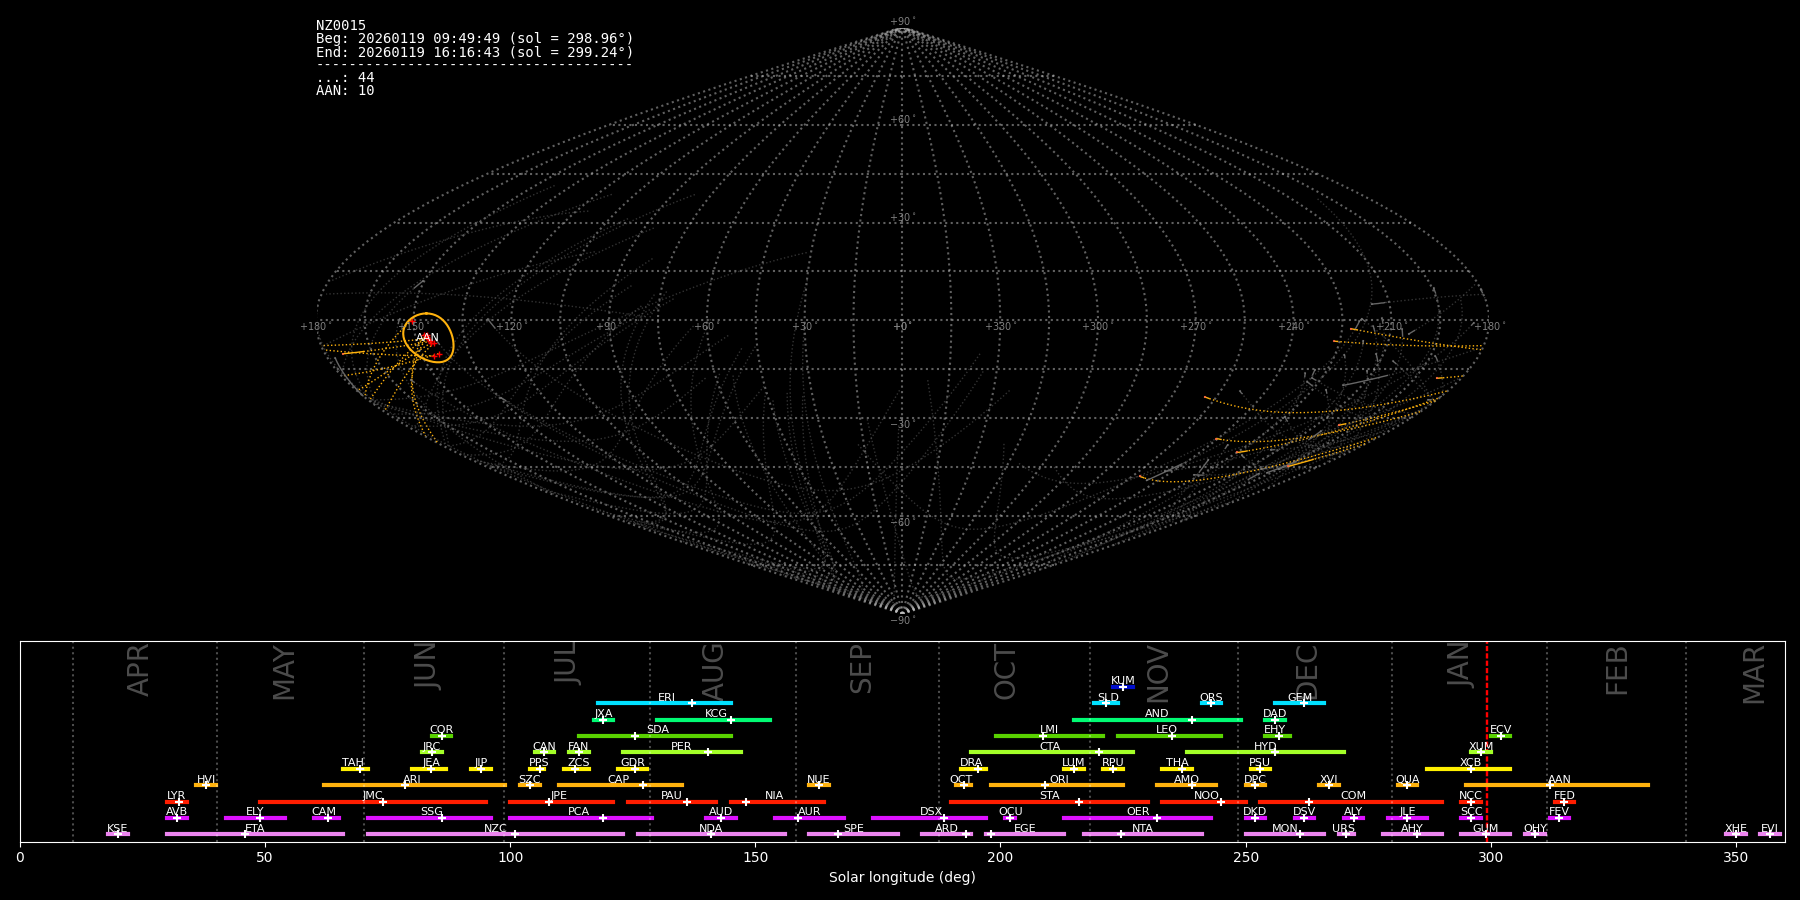Click the SLD shower label

pyautogui.click(x=1108, y=698)
